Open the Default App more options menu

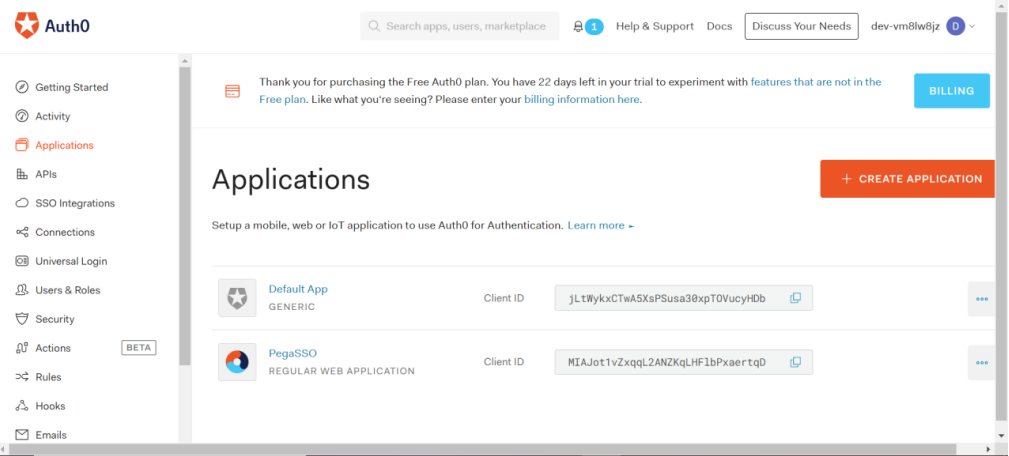tap(981, 298)
